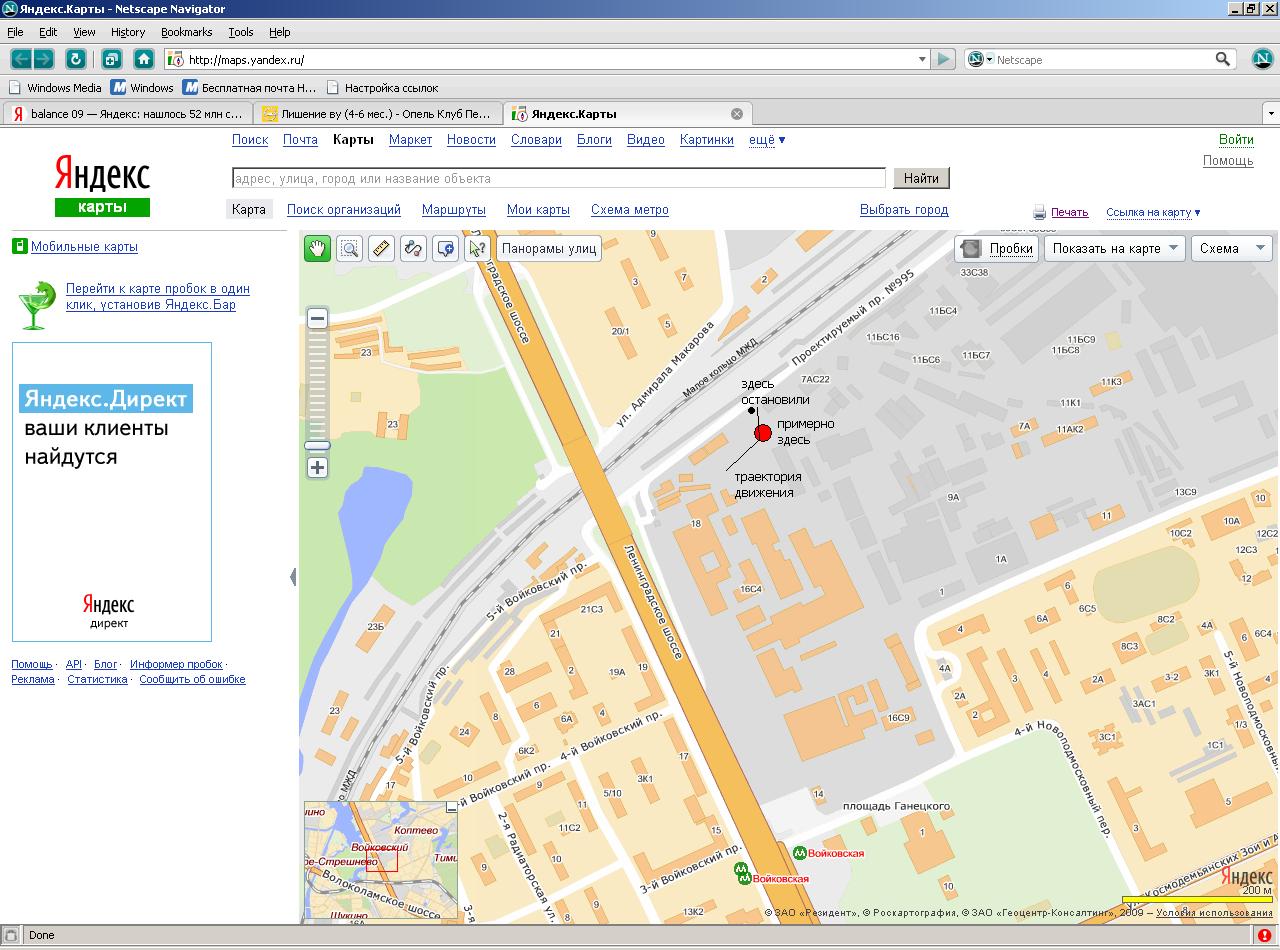Click the red error icon in status bar

(x=1264, y=936)
